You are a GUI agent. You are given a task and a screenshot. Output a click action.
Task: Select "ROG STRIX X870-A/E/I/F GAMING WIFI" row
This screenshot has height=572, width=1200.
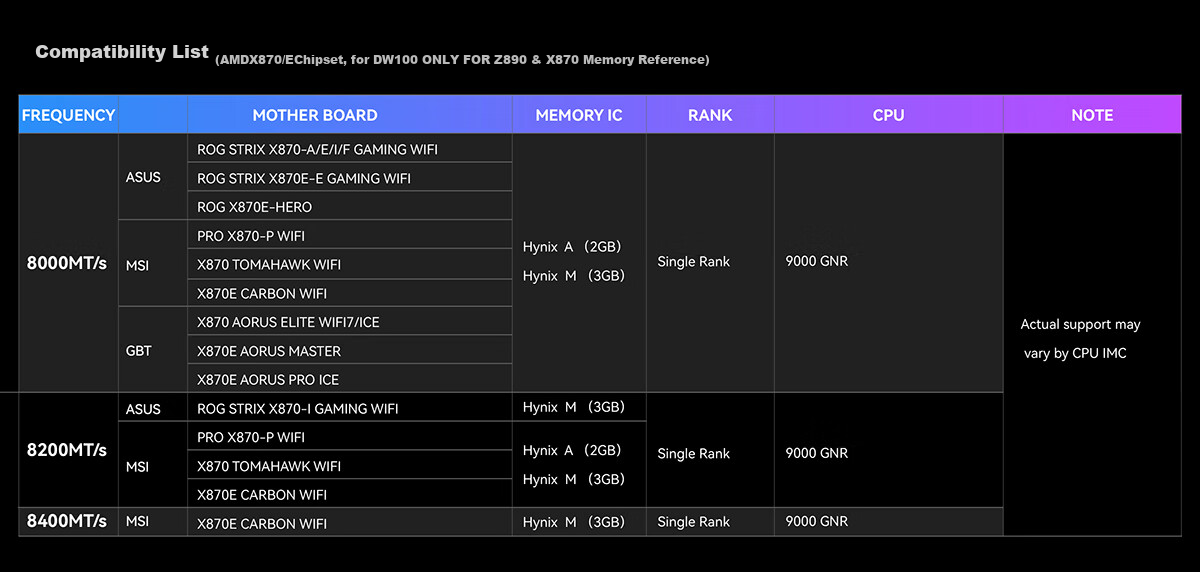click(x=350, y=149)
